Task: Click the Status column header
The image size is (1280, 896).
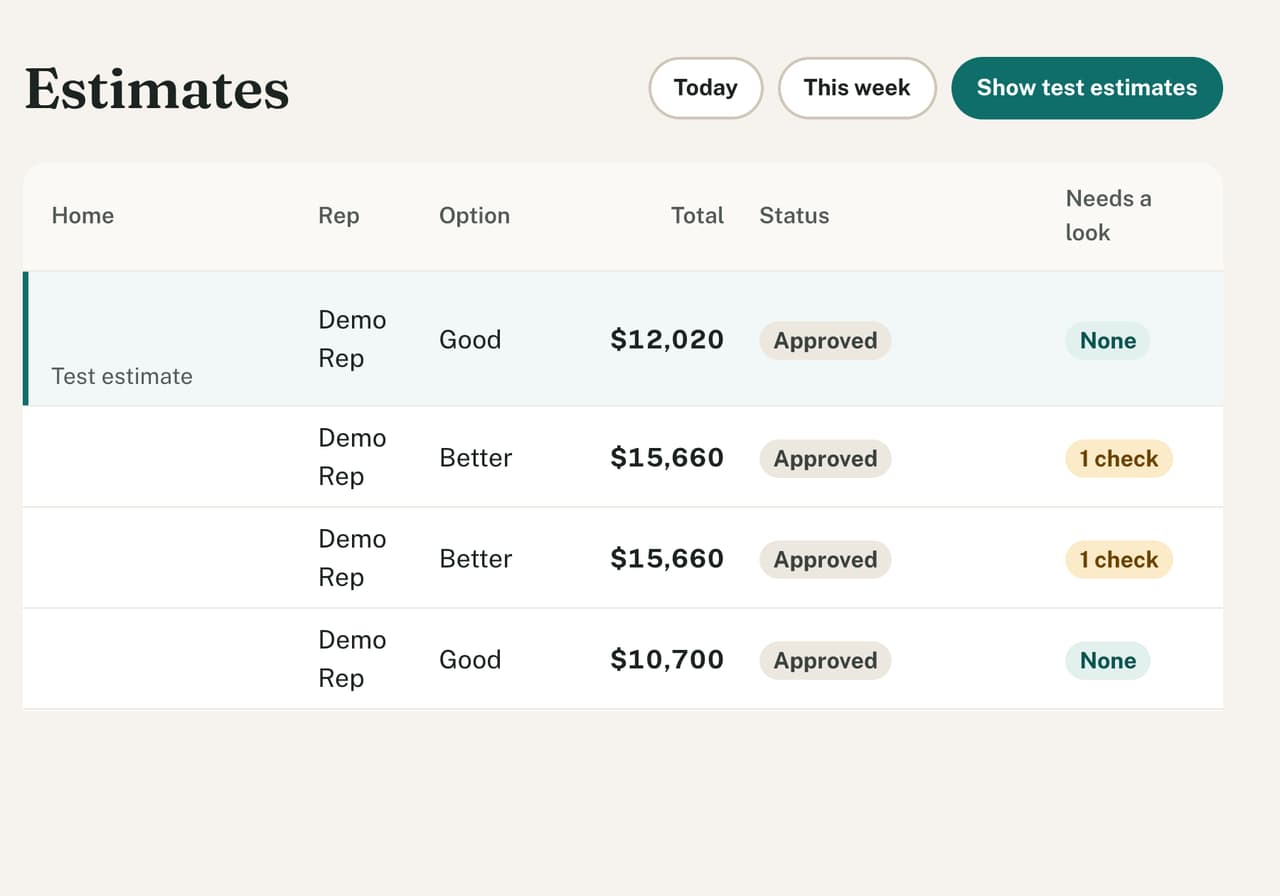Action: point(794,216)
